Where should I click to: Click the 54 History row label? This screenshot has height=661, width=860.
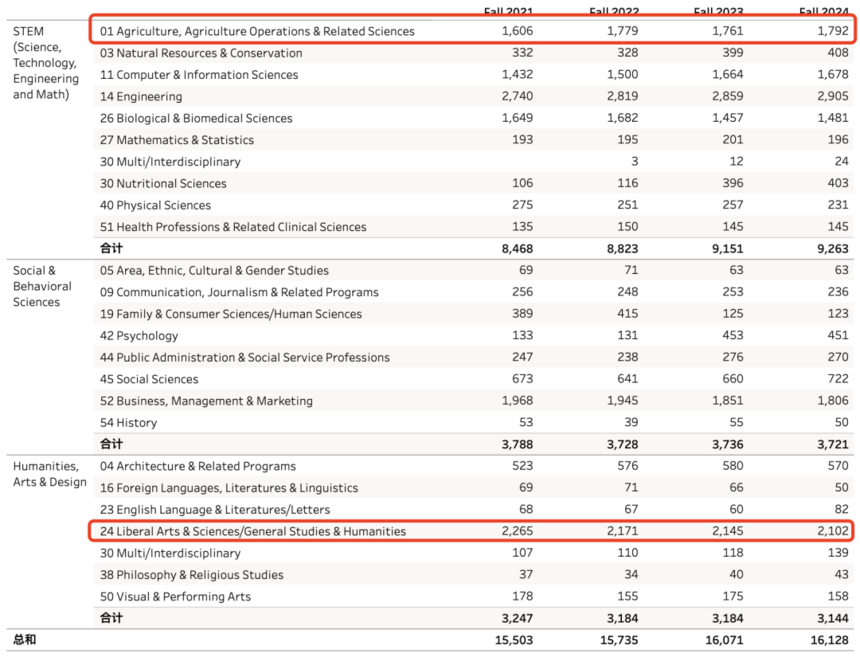pyautogui.click(x=128, y=423)
